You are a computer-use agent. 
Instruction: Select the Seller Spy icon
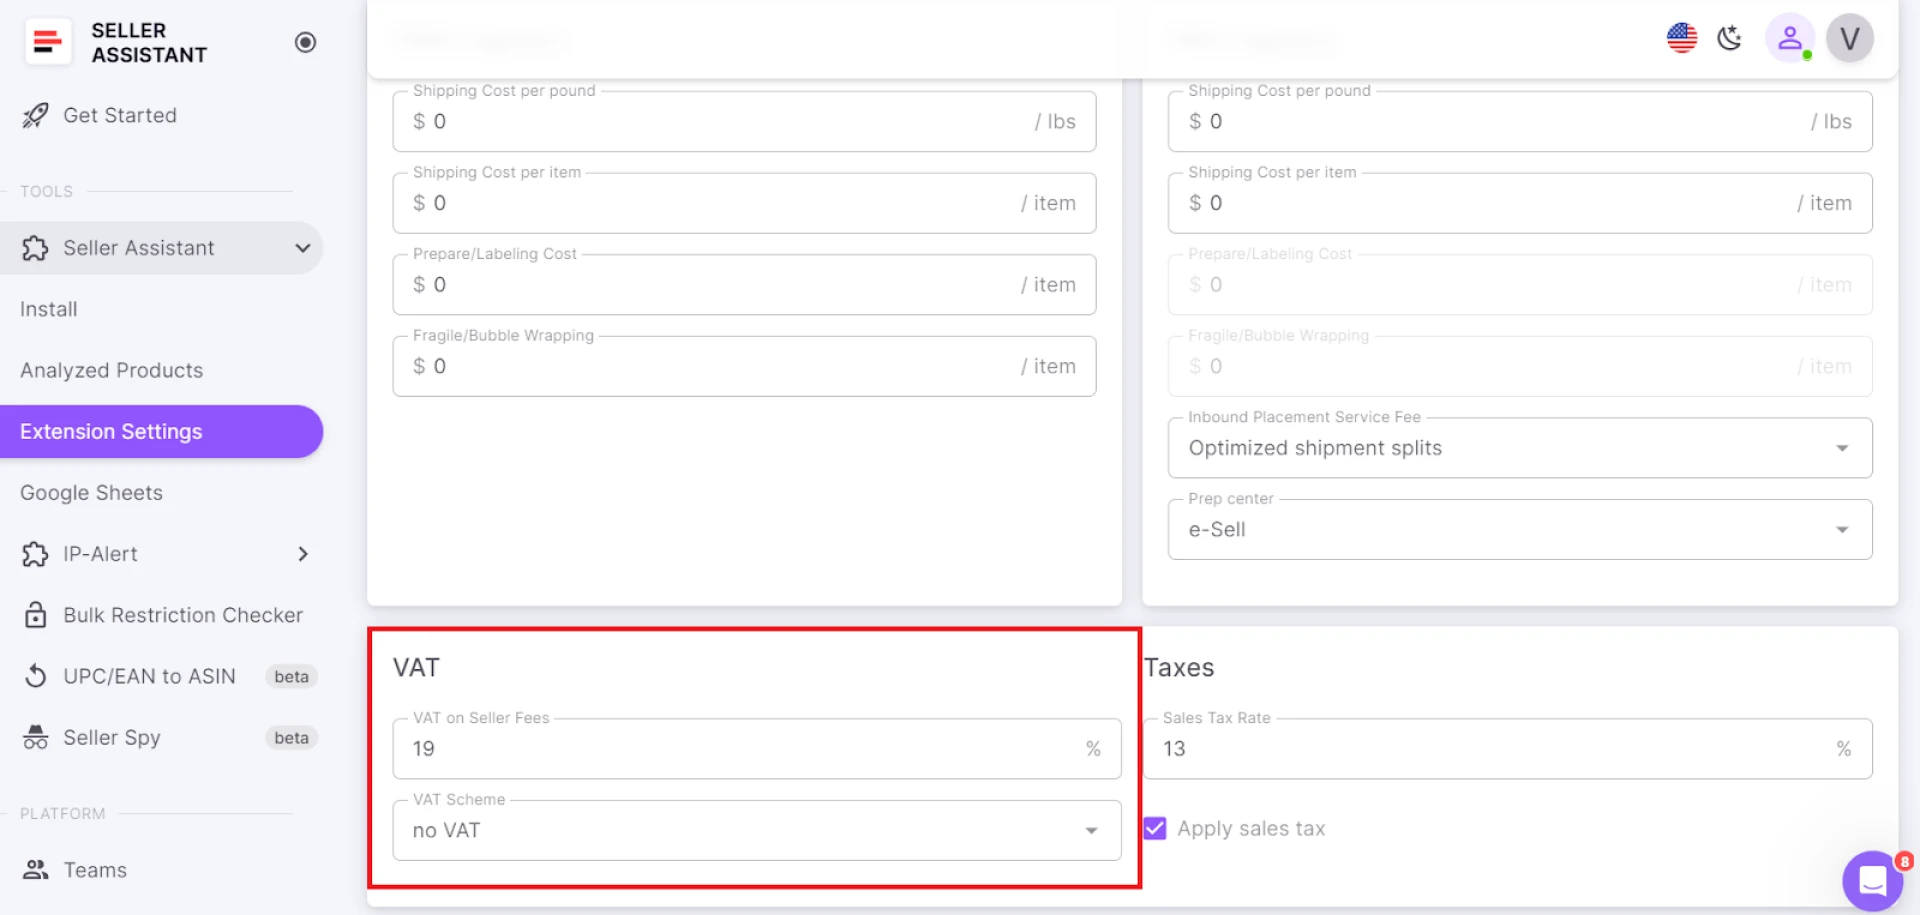pyautogui.click(x=36, y=738)
